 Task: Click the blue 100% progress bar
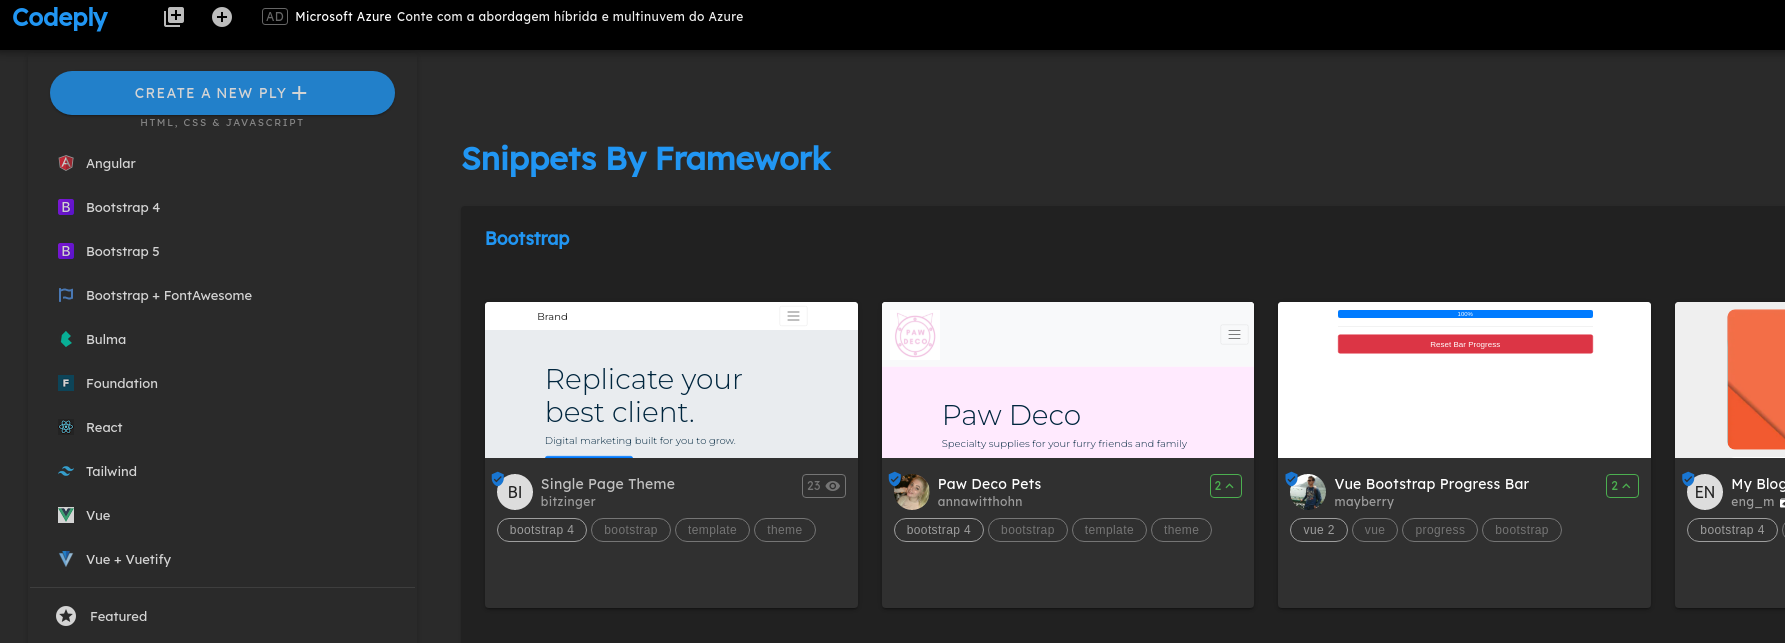click(x=1465, y=314)
